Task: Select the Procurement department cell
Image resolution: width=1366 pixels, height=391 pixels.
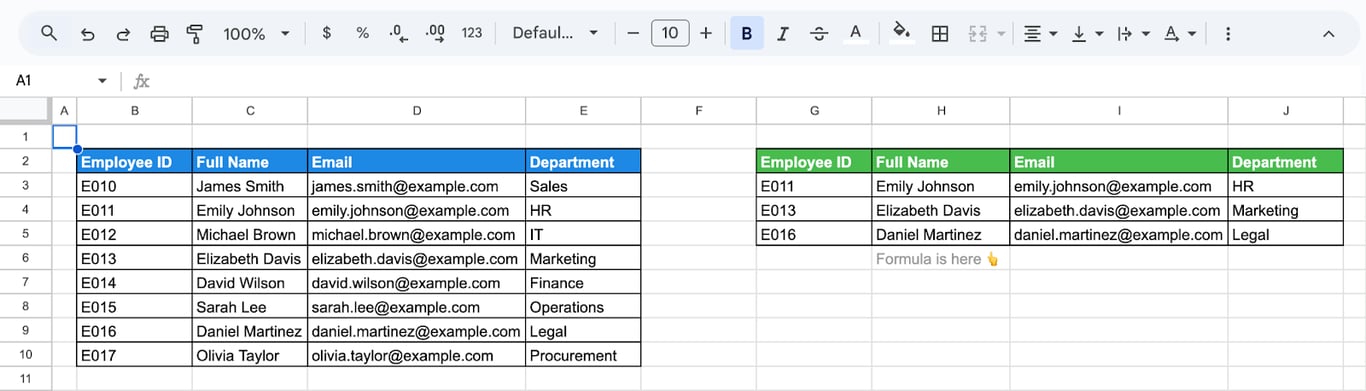Action: coord(583,355)
